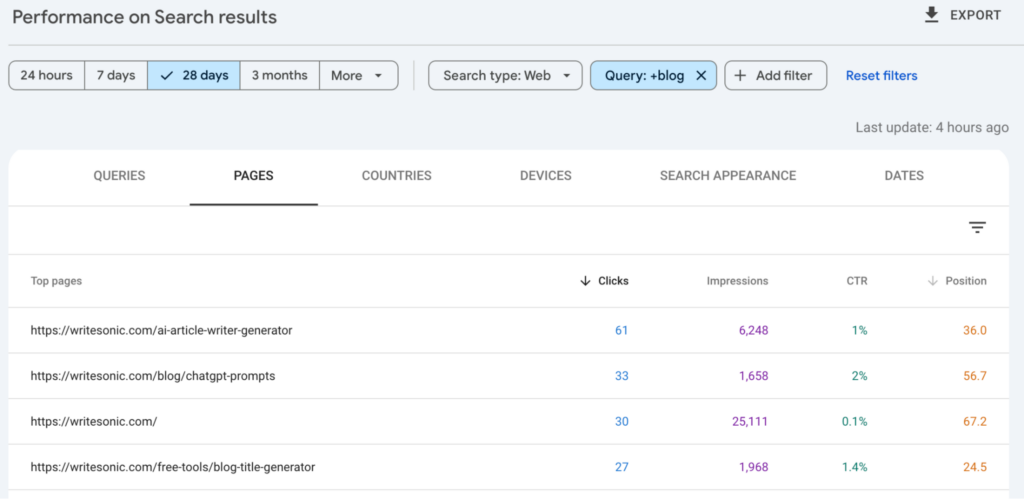This screenshot has width=1024, height=499.
Task: Click the 1,968 impressions value
Action: [754, 468]
